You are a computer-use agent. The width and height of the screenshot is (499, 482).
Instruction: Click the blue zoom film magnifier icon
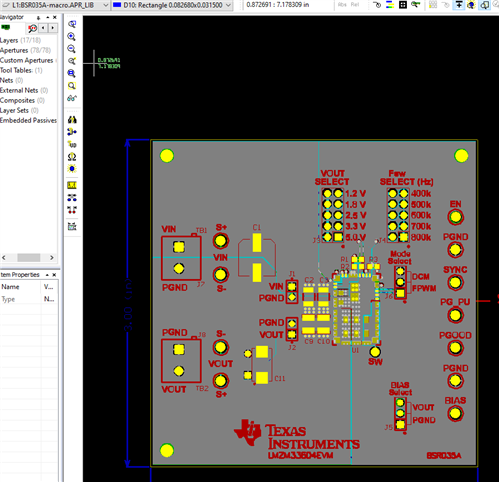pyautogui.click(x=72, y=73)
